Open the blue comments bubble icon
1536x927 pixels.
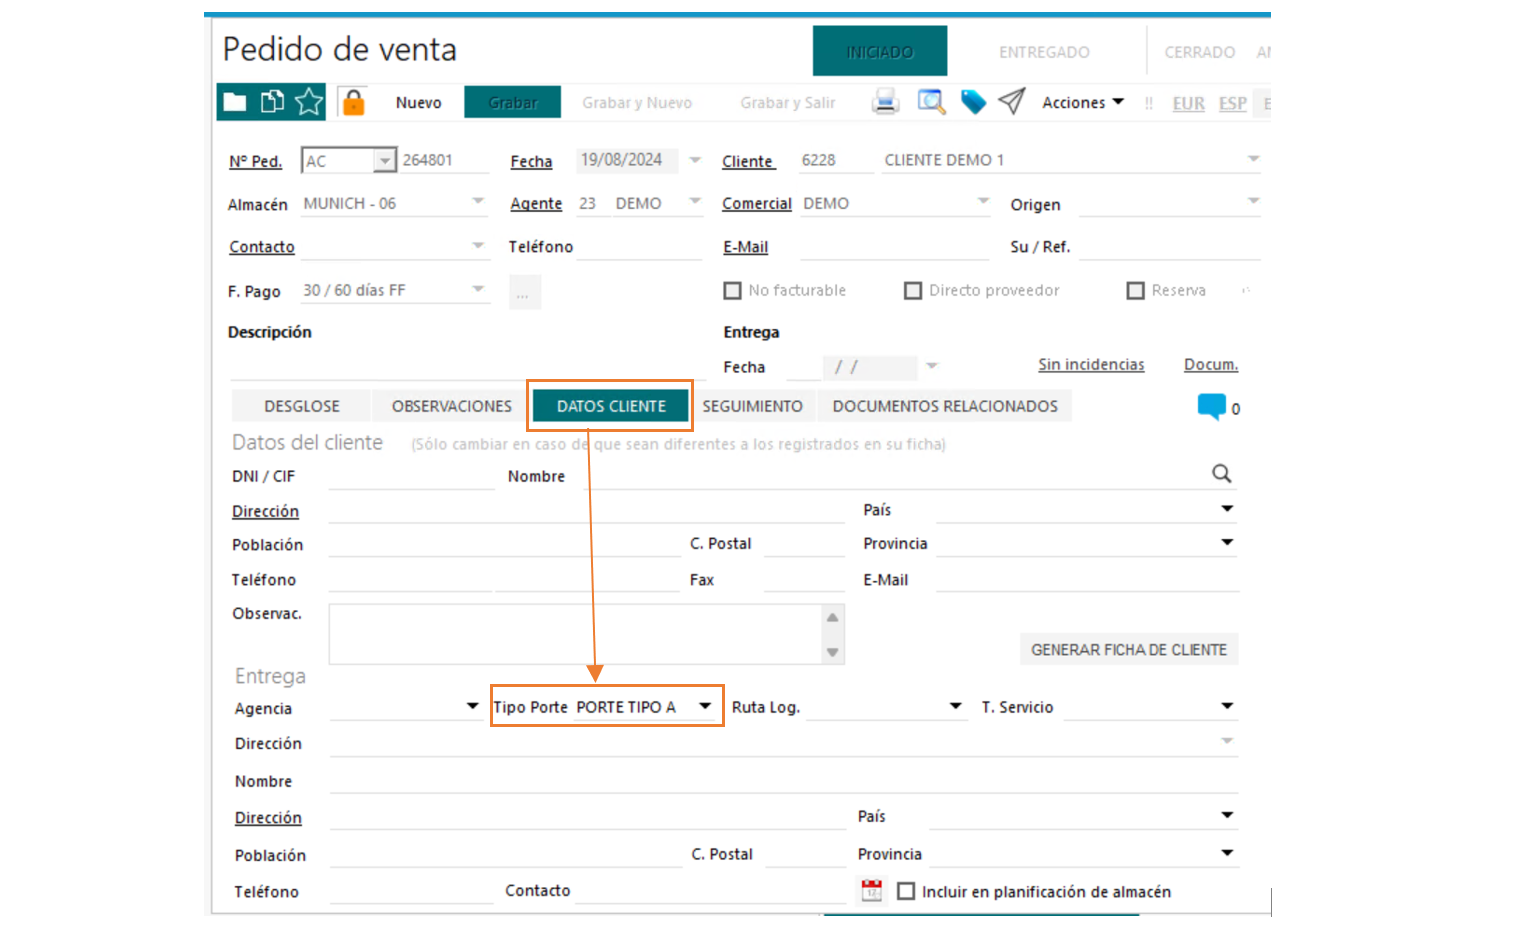(1211, 406)
